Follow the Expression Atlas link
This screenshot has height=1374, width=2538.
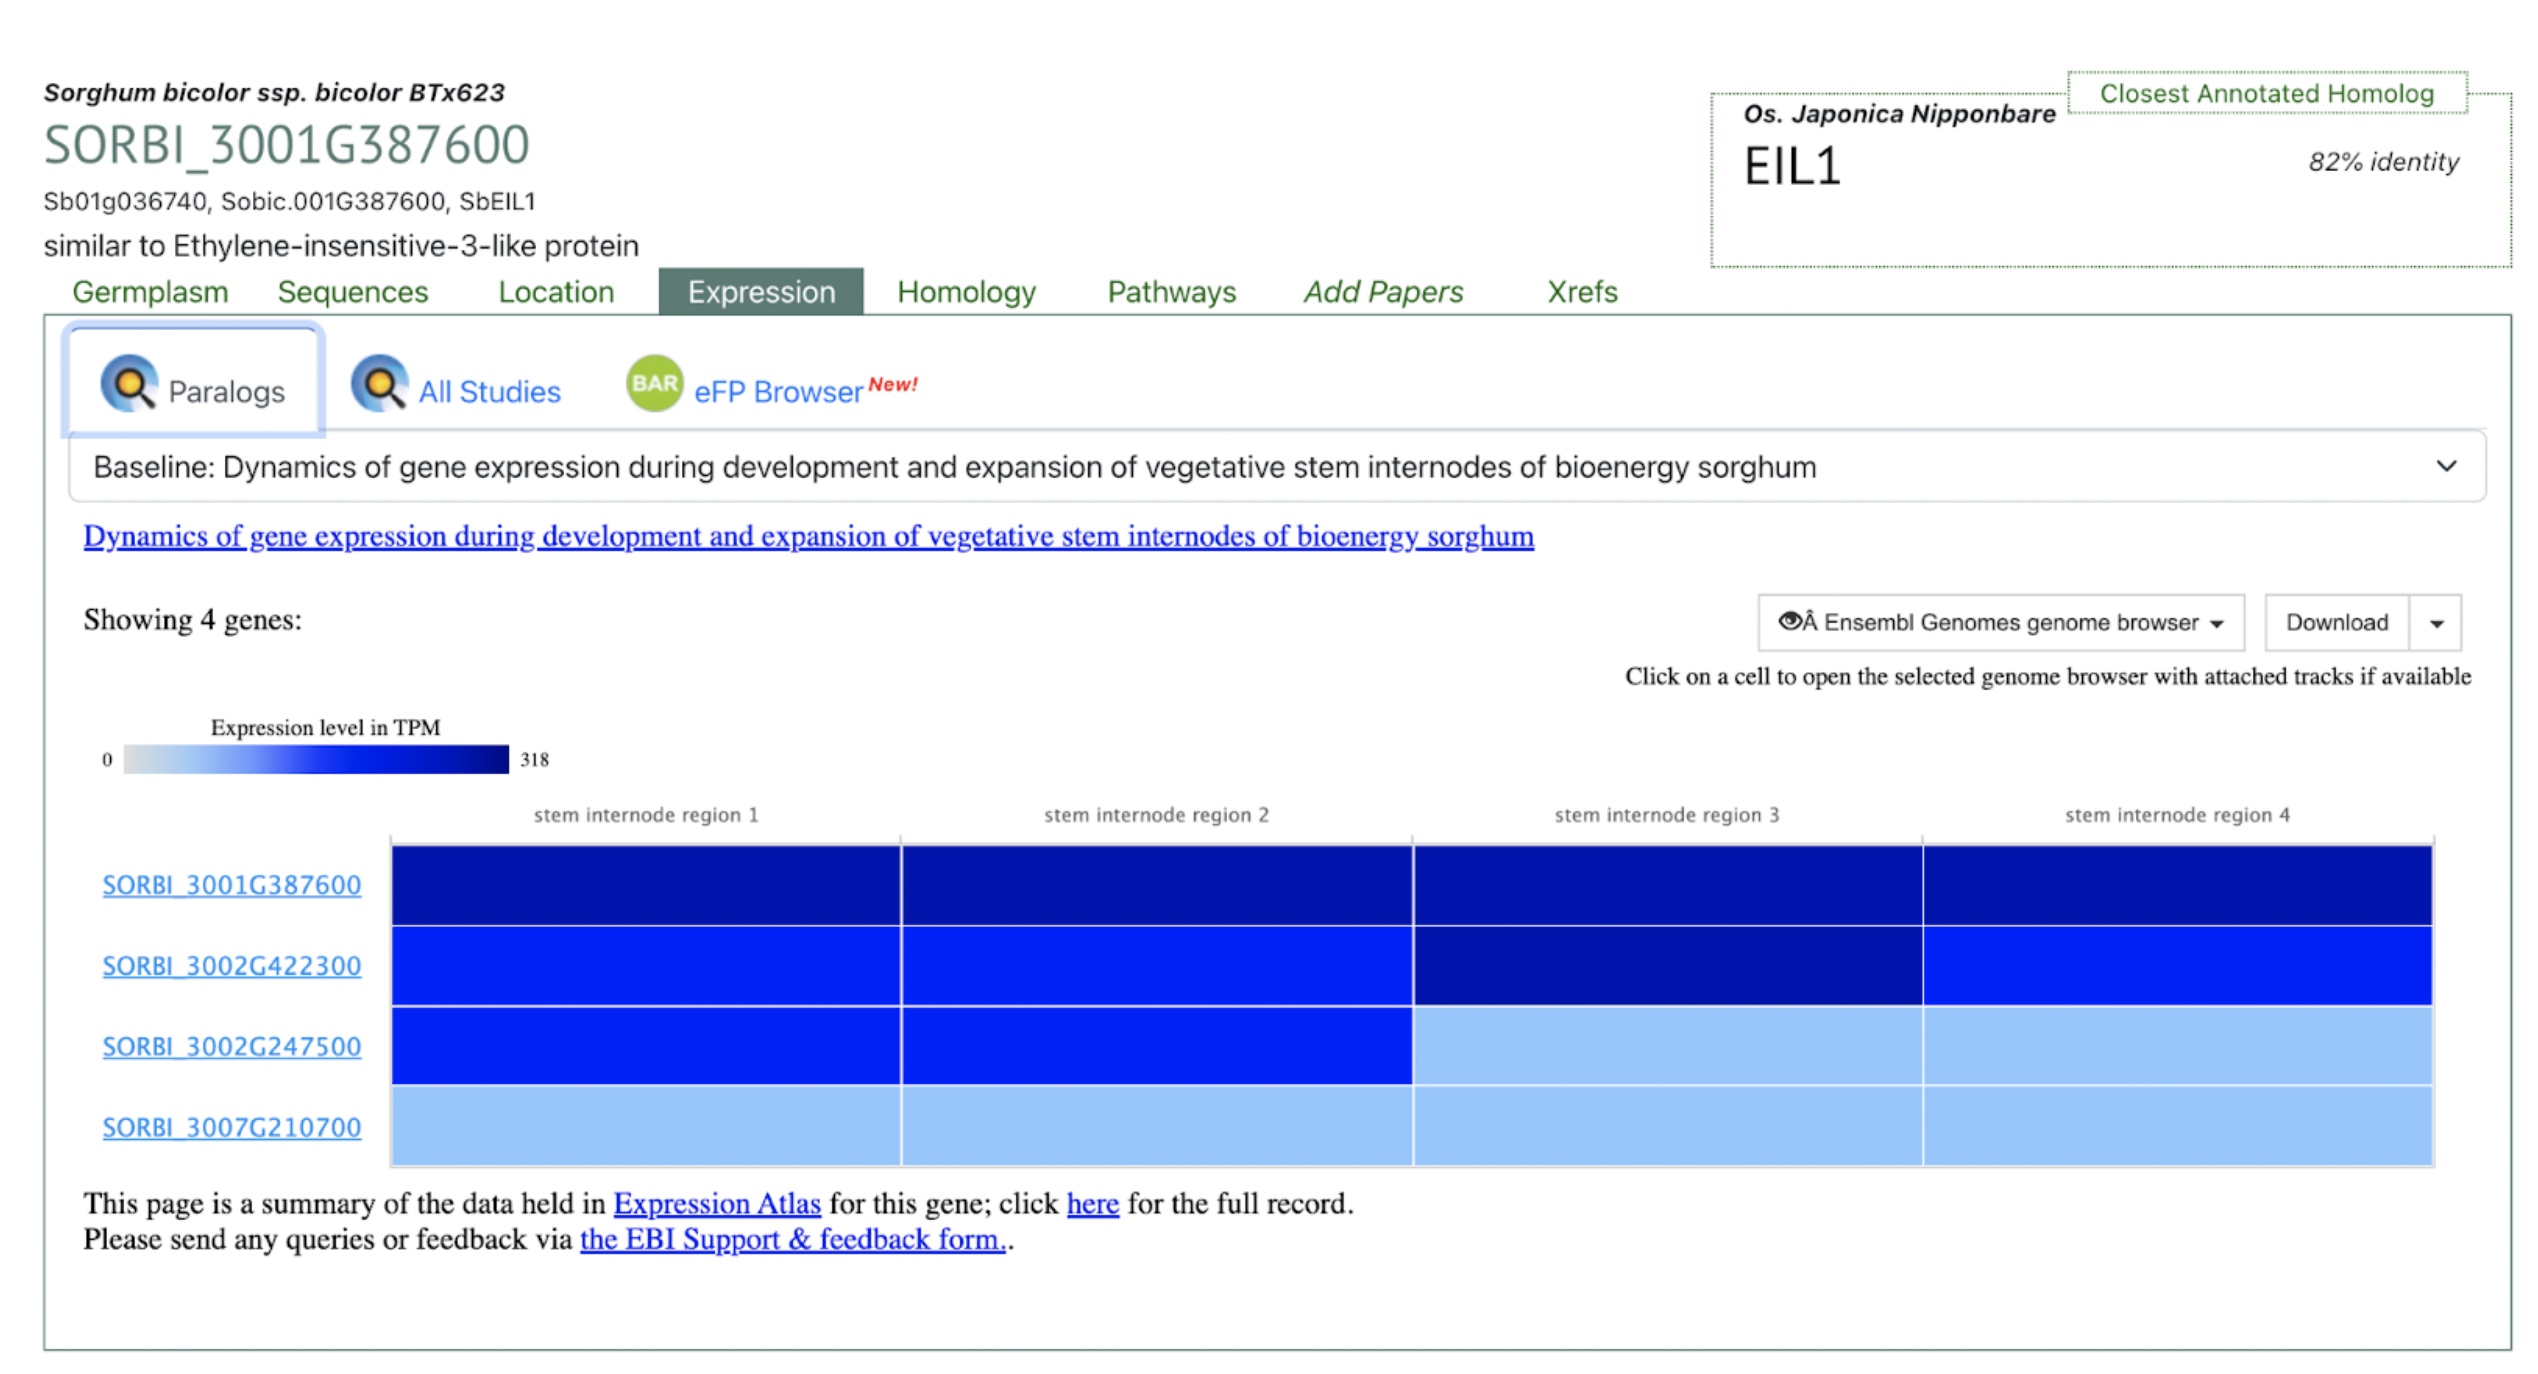[x=717, y=1203]
